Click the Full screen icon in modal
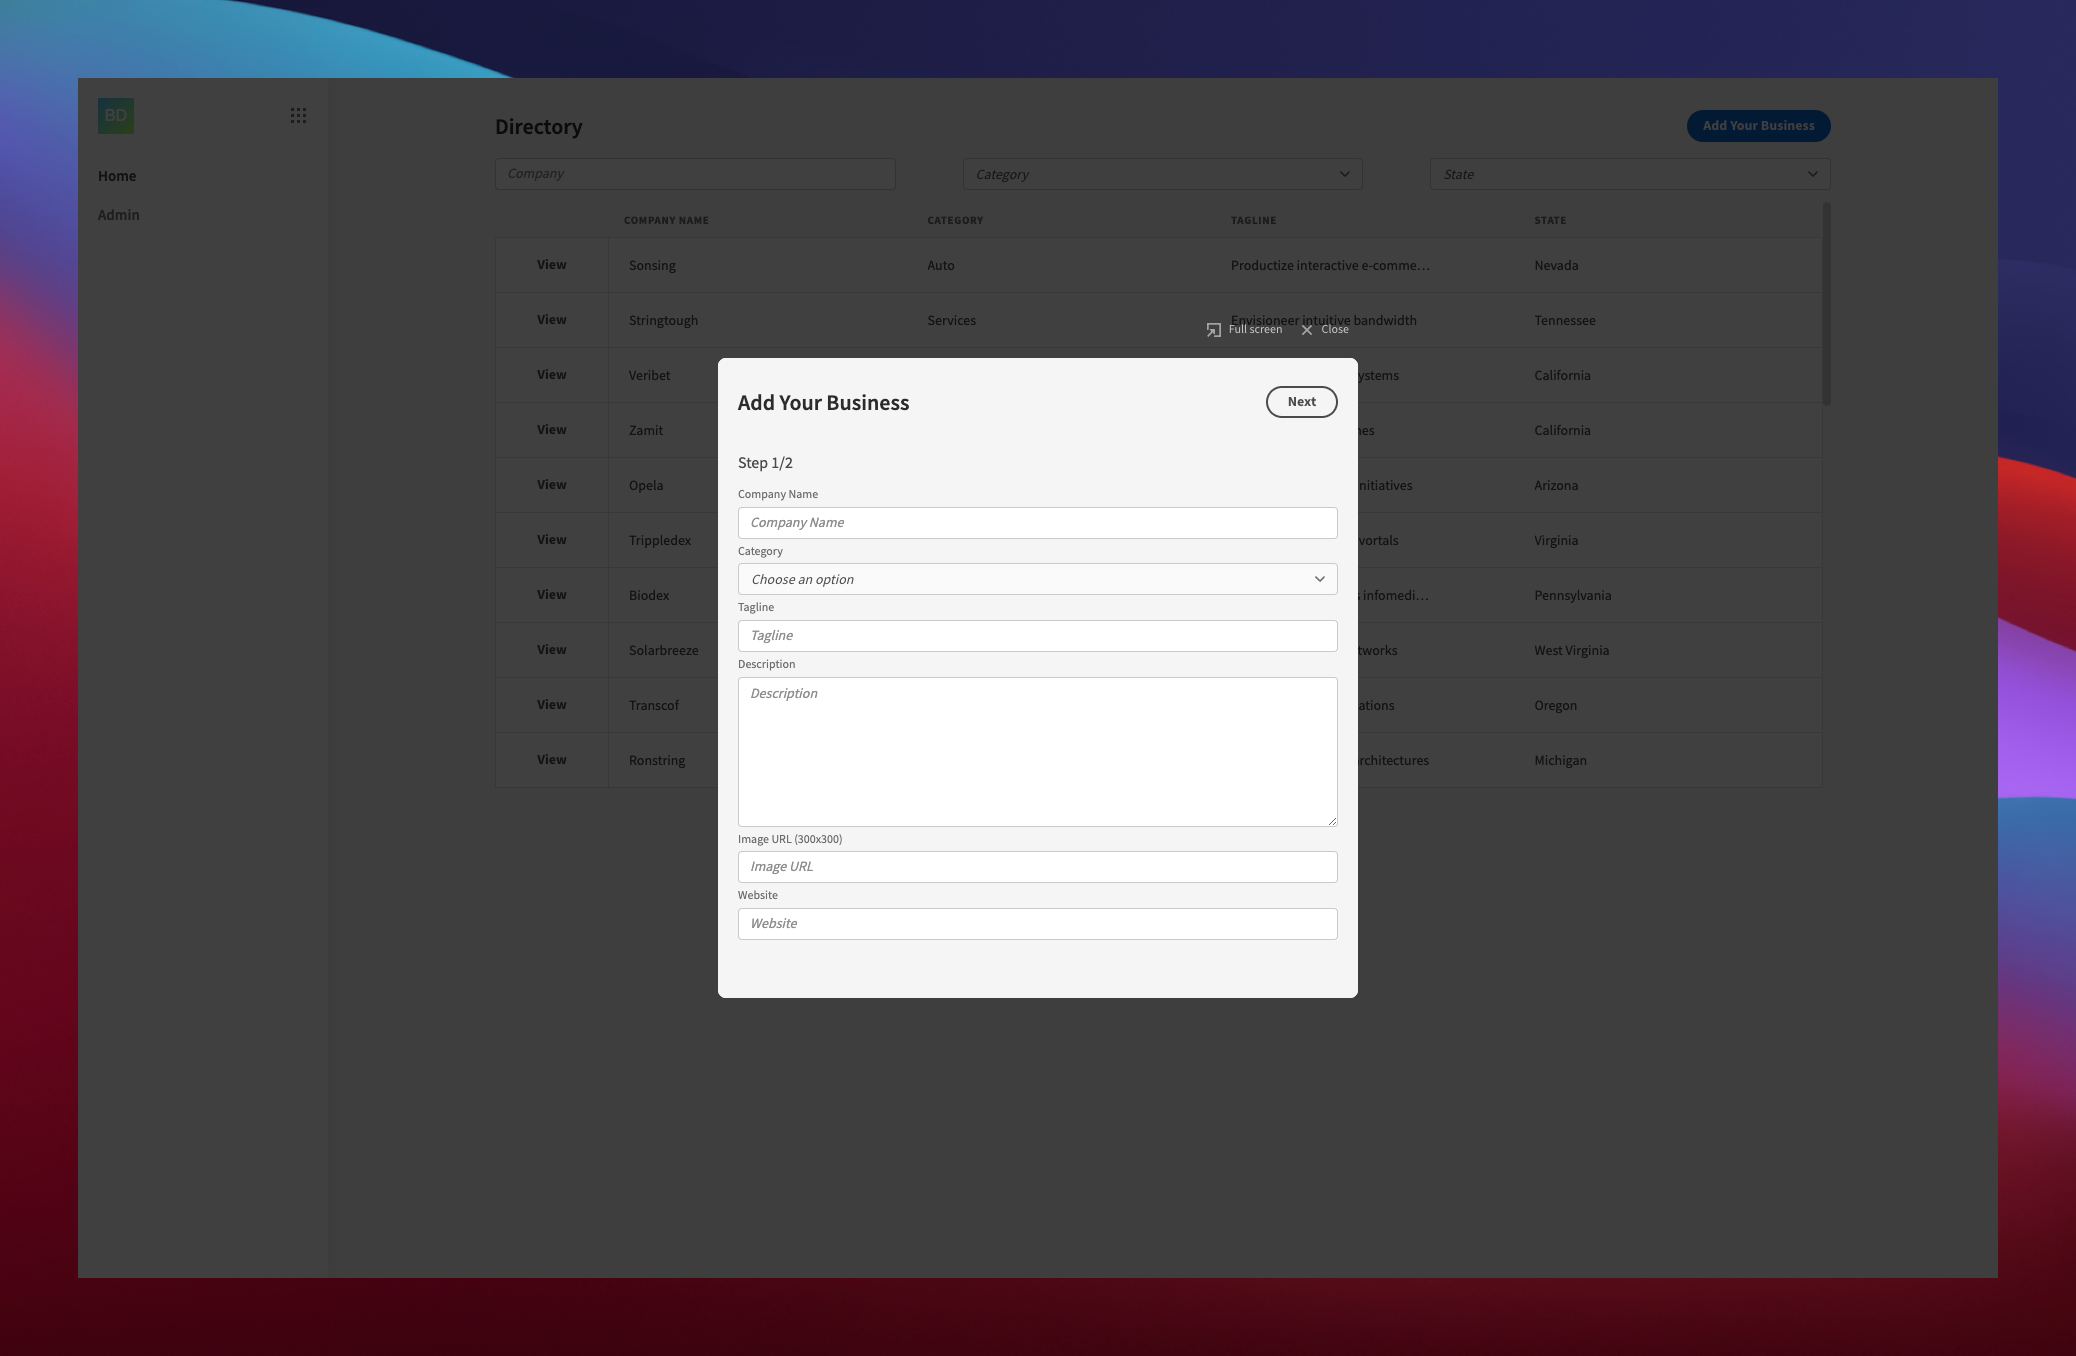This screenshot has width=2076, height=1356. pos(1212,330)
